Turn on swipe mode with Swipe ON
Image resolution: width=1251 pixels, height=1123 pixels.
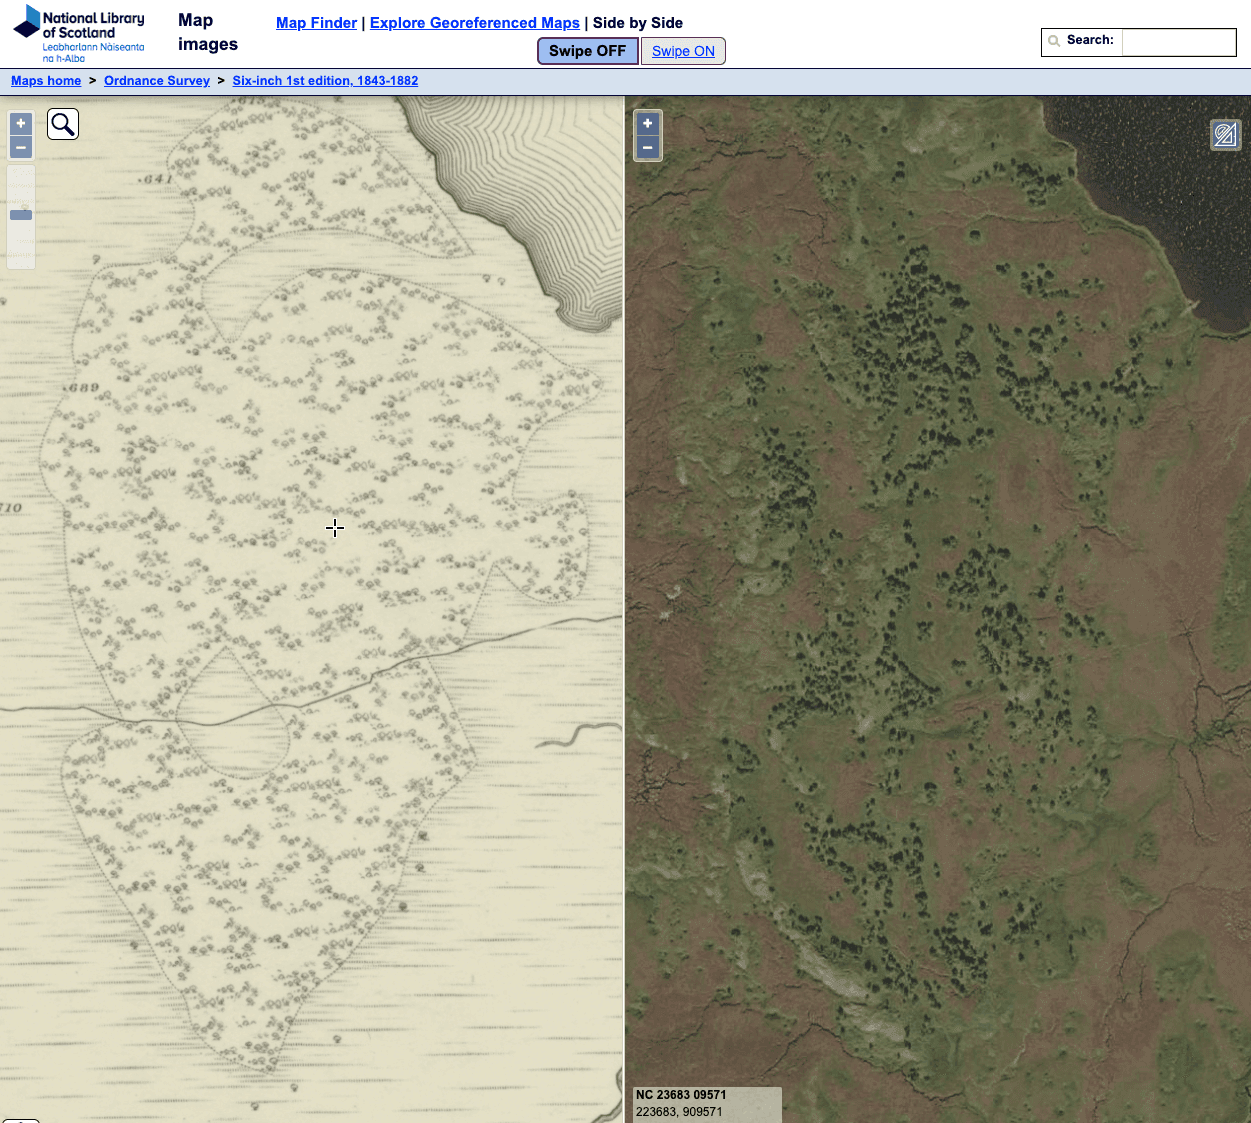(683, 51)
